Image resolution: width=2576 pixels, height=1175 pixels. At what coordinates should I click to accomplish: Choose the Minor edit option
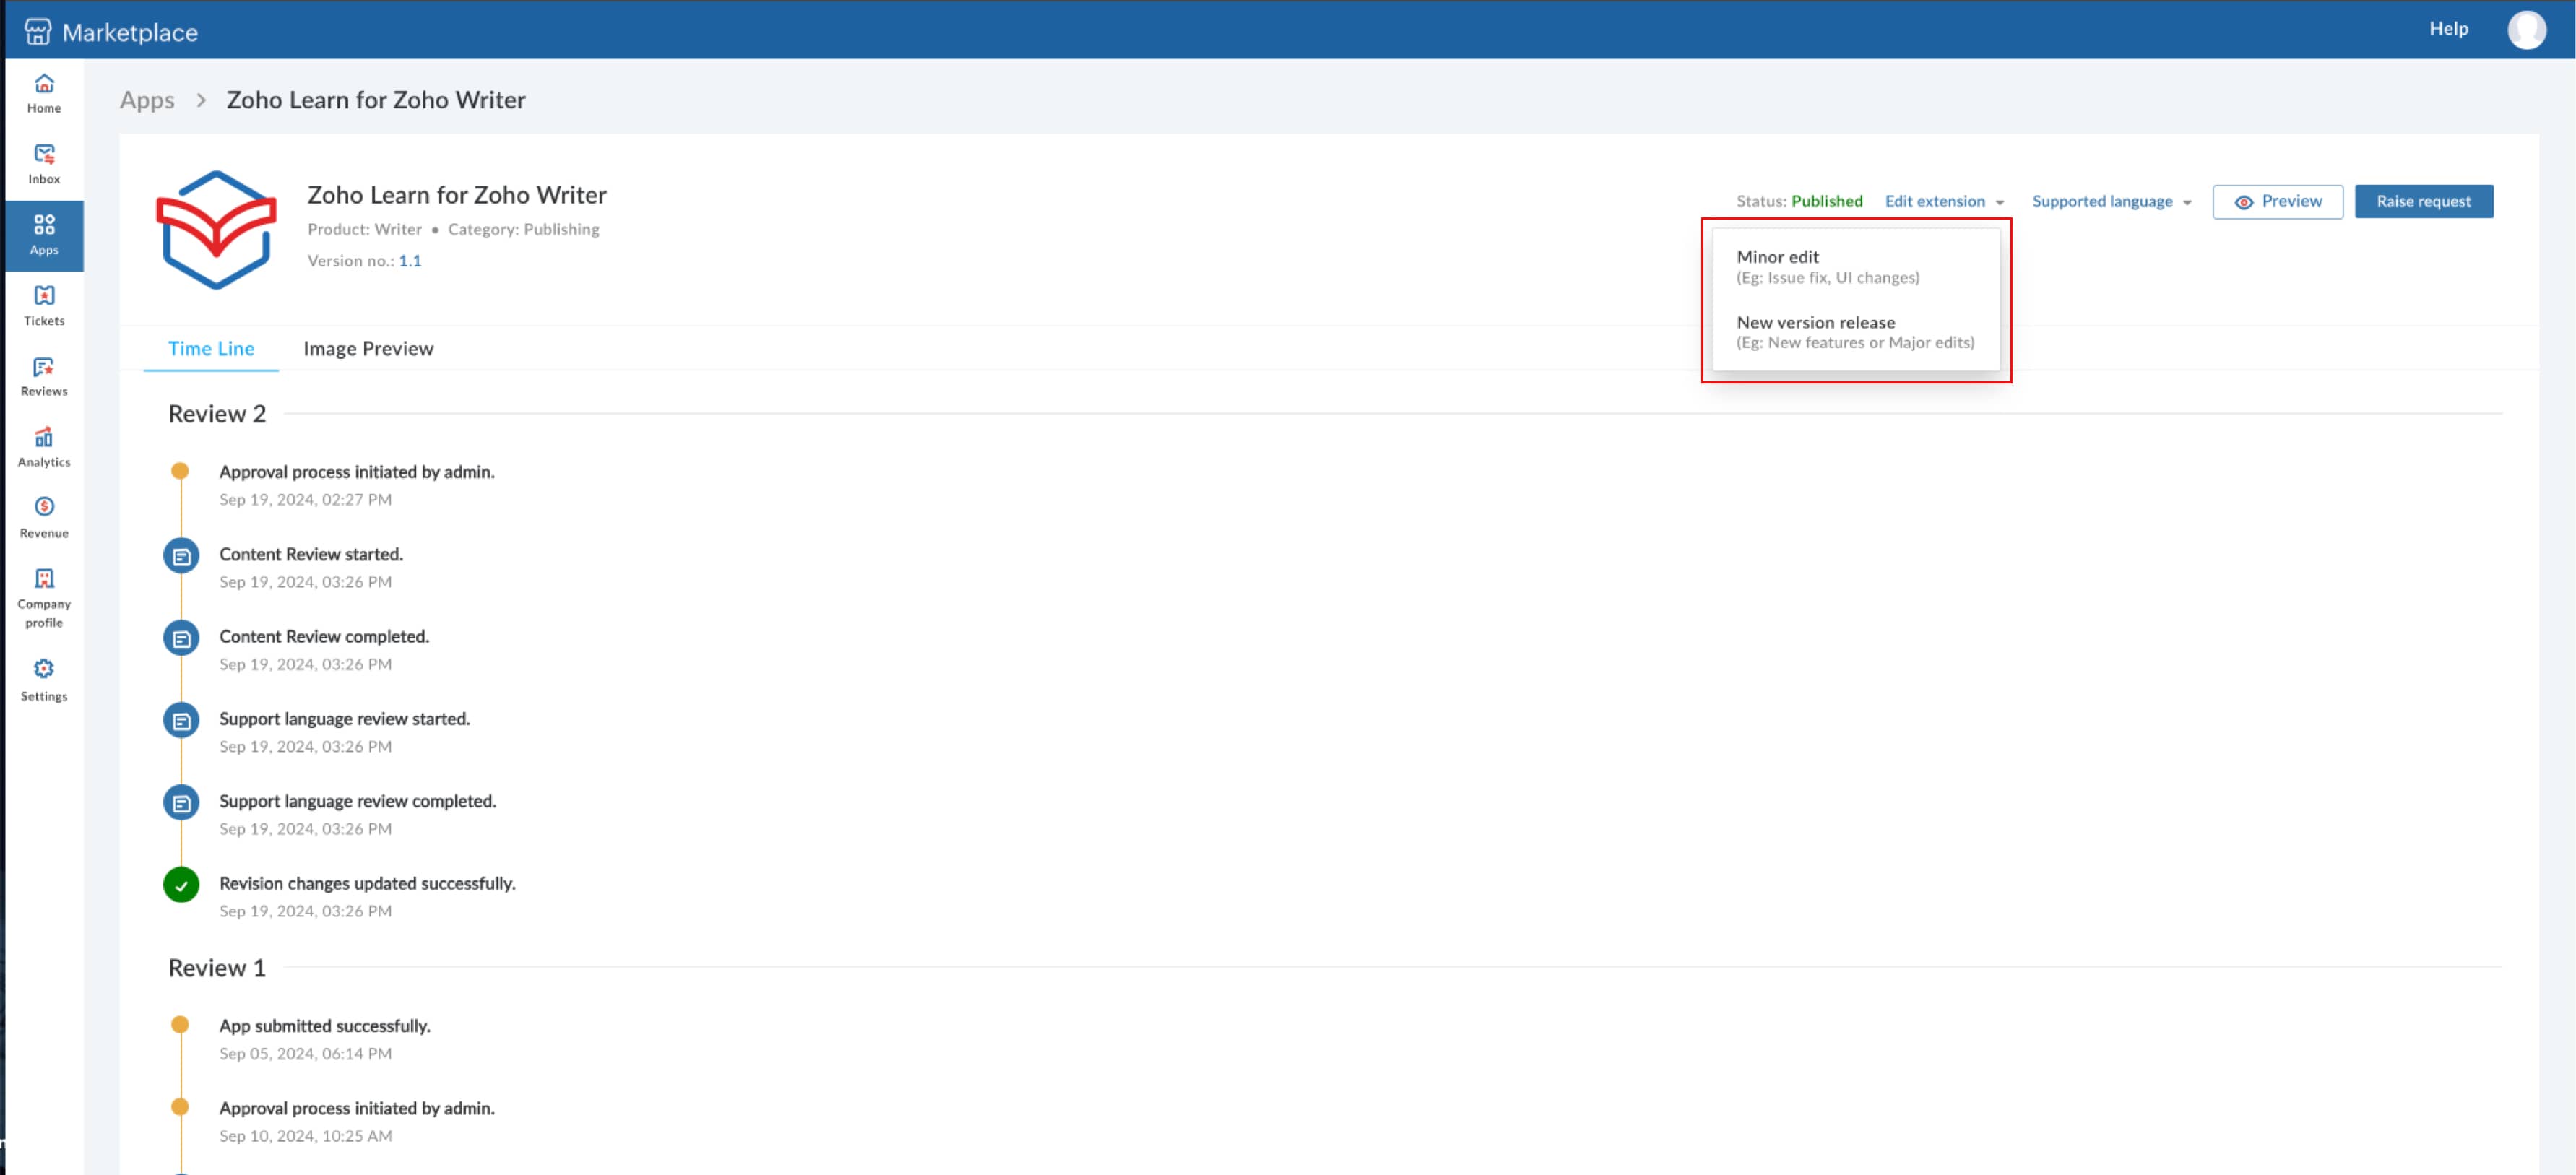coord(1856,266)
